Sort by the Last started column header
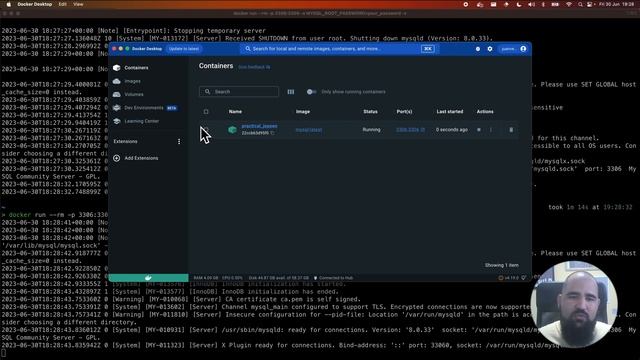The image size is (640, 360). [x=450, y=111]
